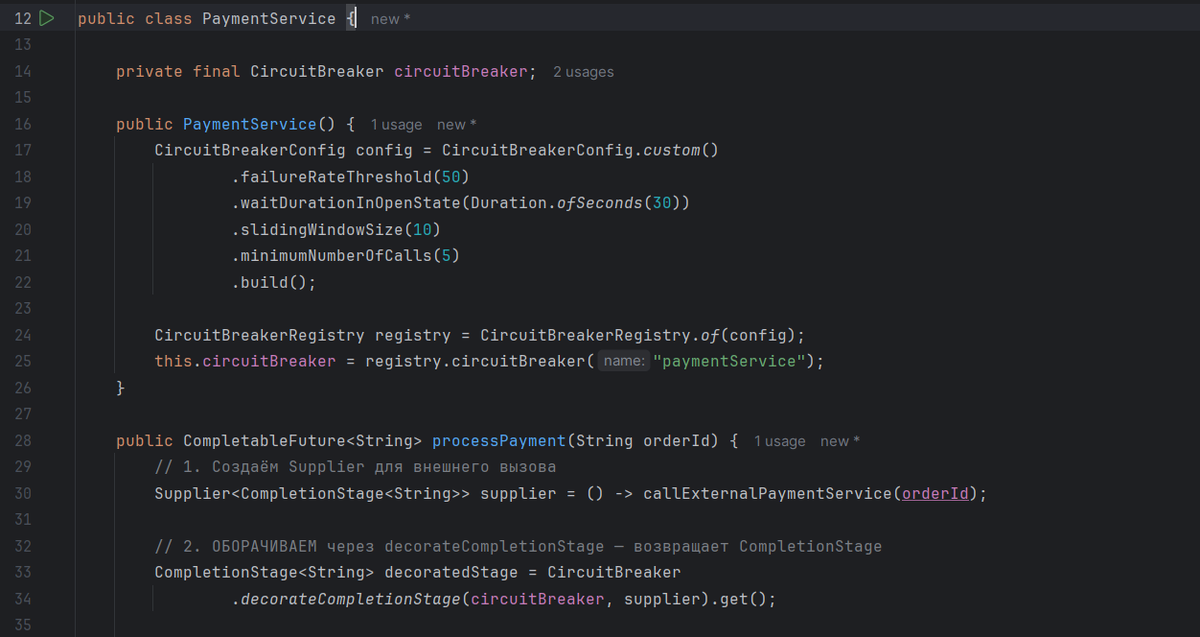Click the .slidingWindowSize(10) call

click(x=336, y=230)
